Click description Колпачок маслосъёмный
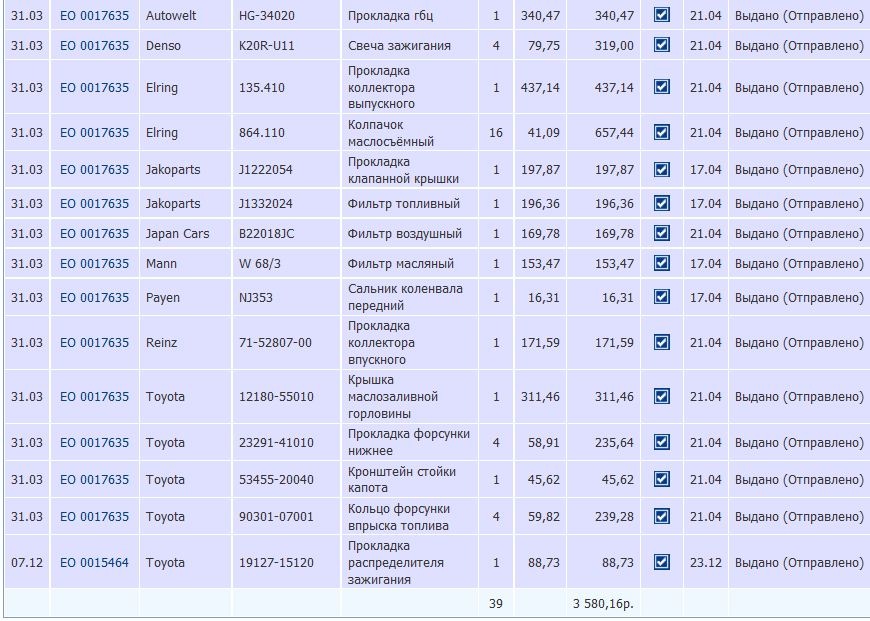870x621 pixels. 391,133
